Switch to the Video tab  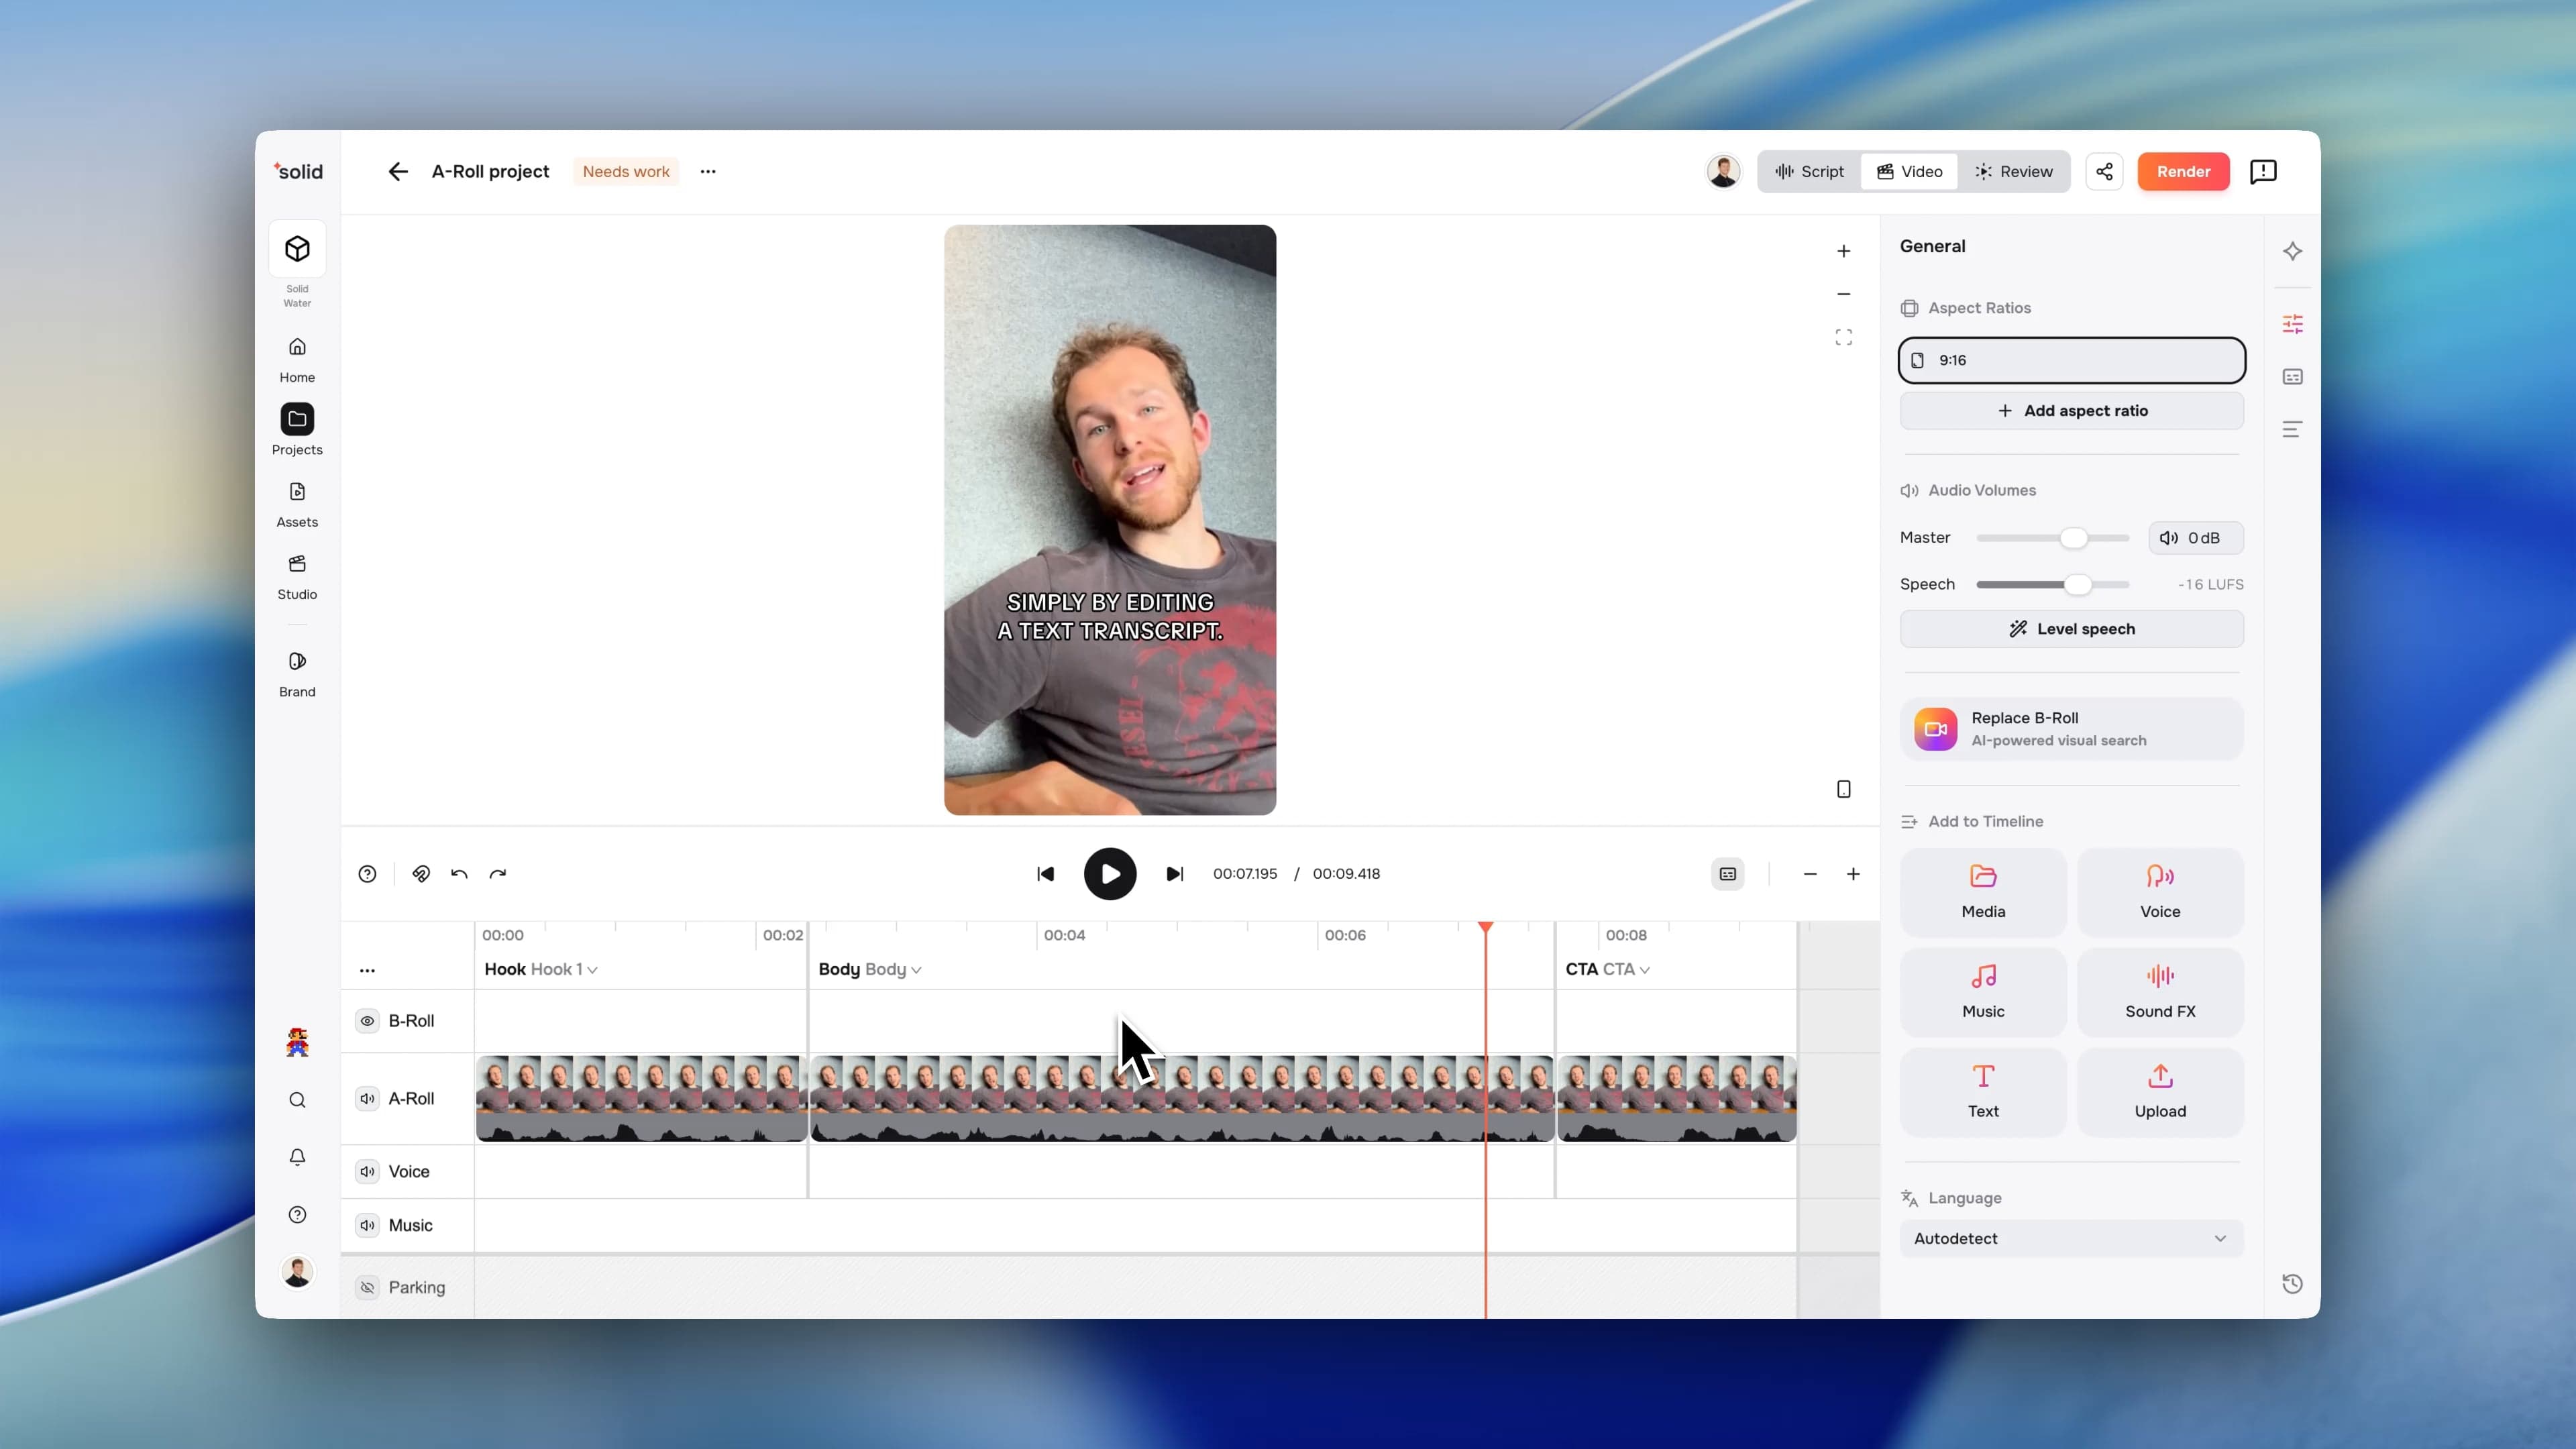(x=1909, y=172)
